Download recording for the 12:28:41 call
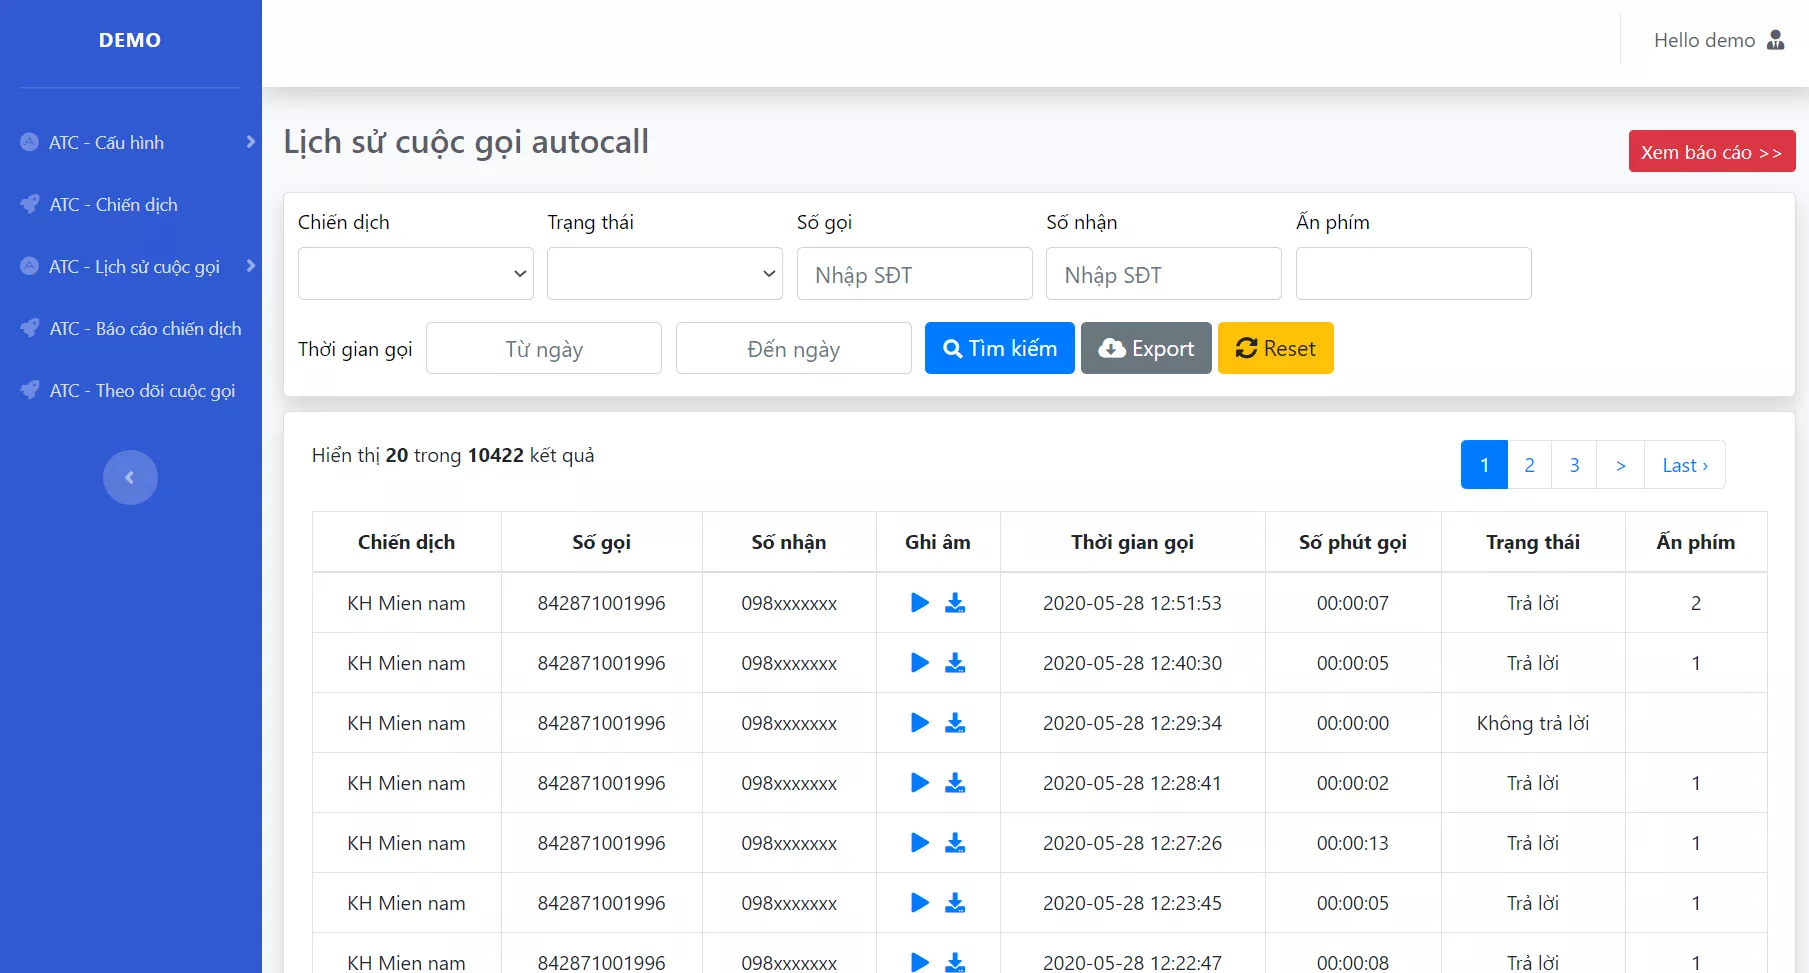Viewport: 1809px width, 973px height. click(x=955, y=783)
